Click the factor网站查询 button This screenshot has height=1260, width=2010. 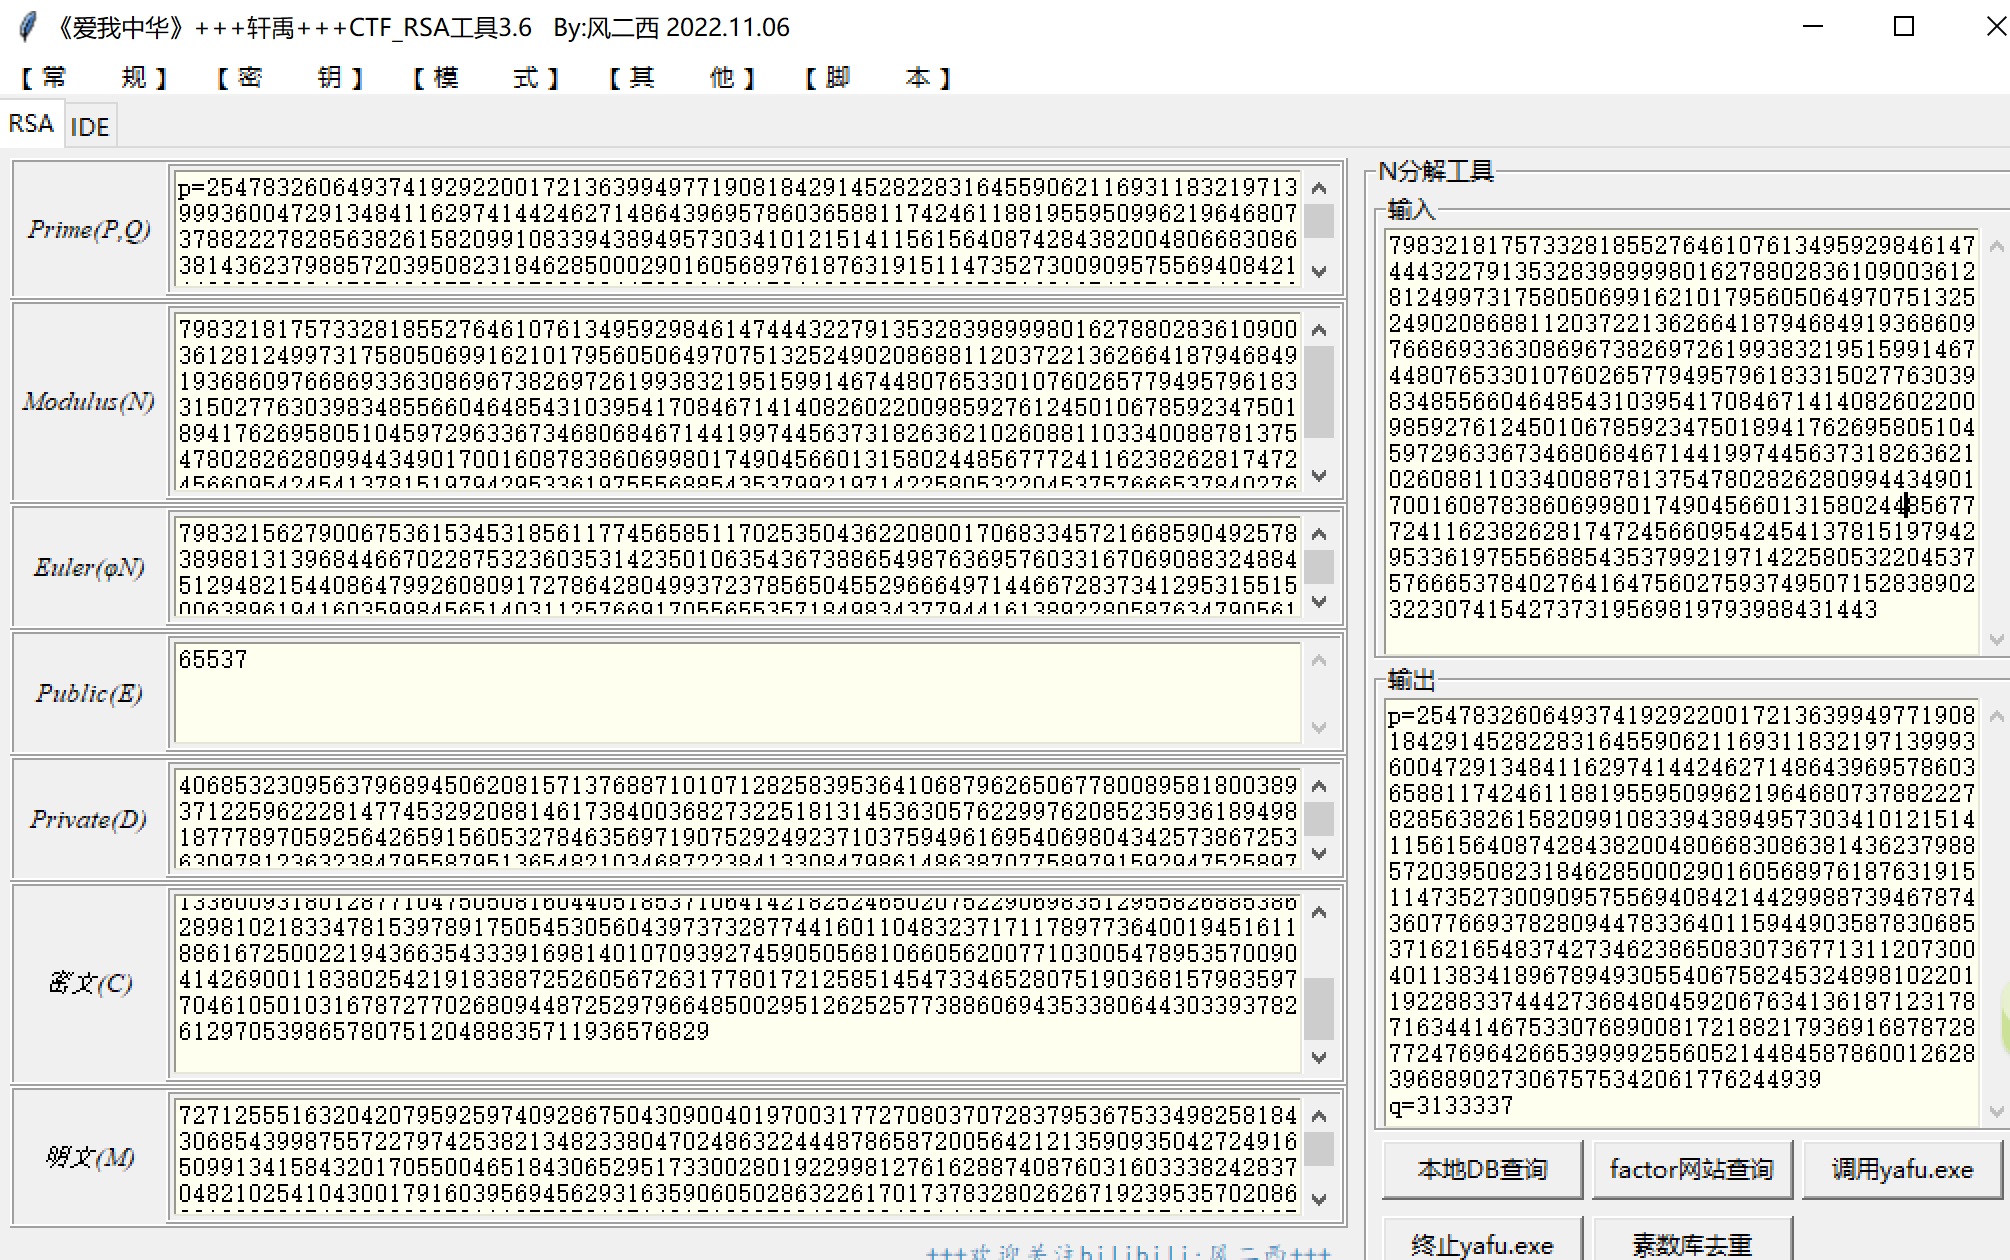tap(1691, 1169)
